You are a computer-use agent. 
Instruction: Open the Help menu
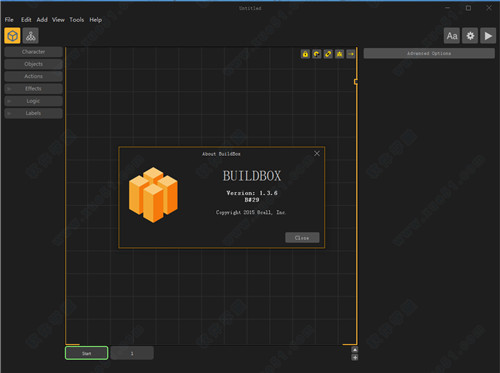click(96, 20)
